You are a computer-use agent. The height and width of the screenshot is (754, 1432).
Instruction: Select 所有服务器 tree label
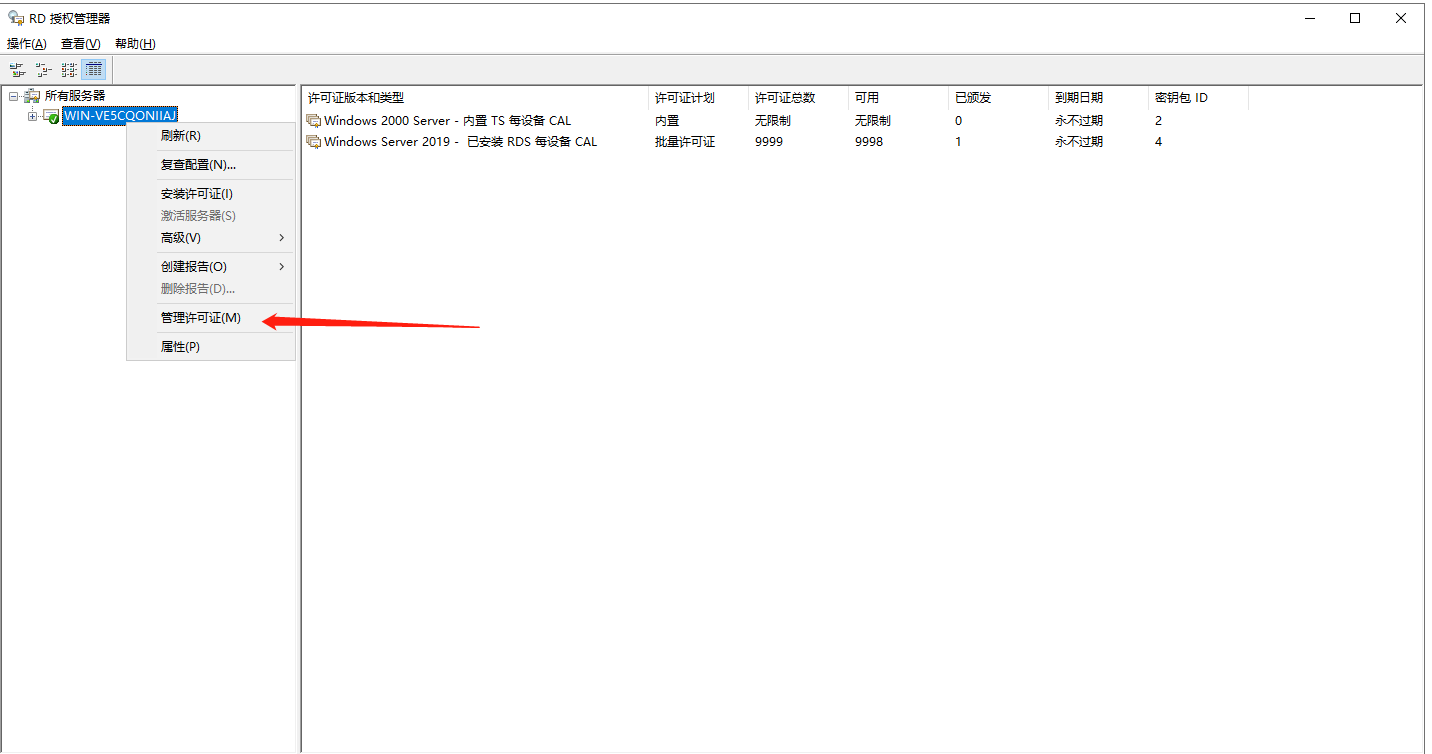tap(75, 96)
